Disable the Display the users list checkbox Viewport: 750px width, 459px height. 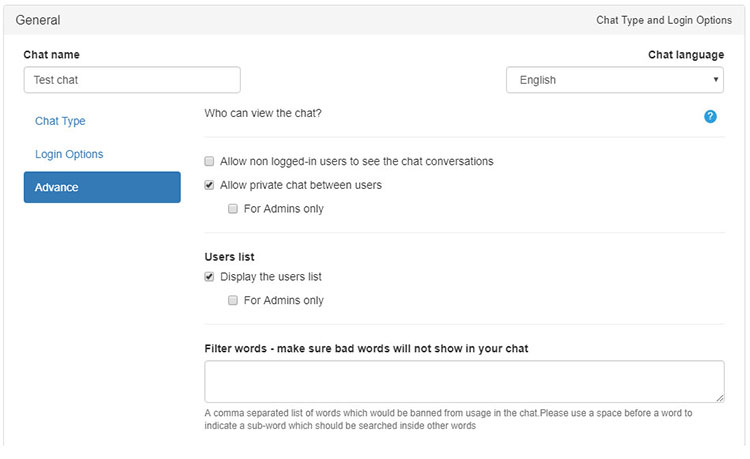(210, 277)
